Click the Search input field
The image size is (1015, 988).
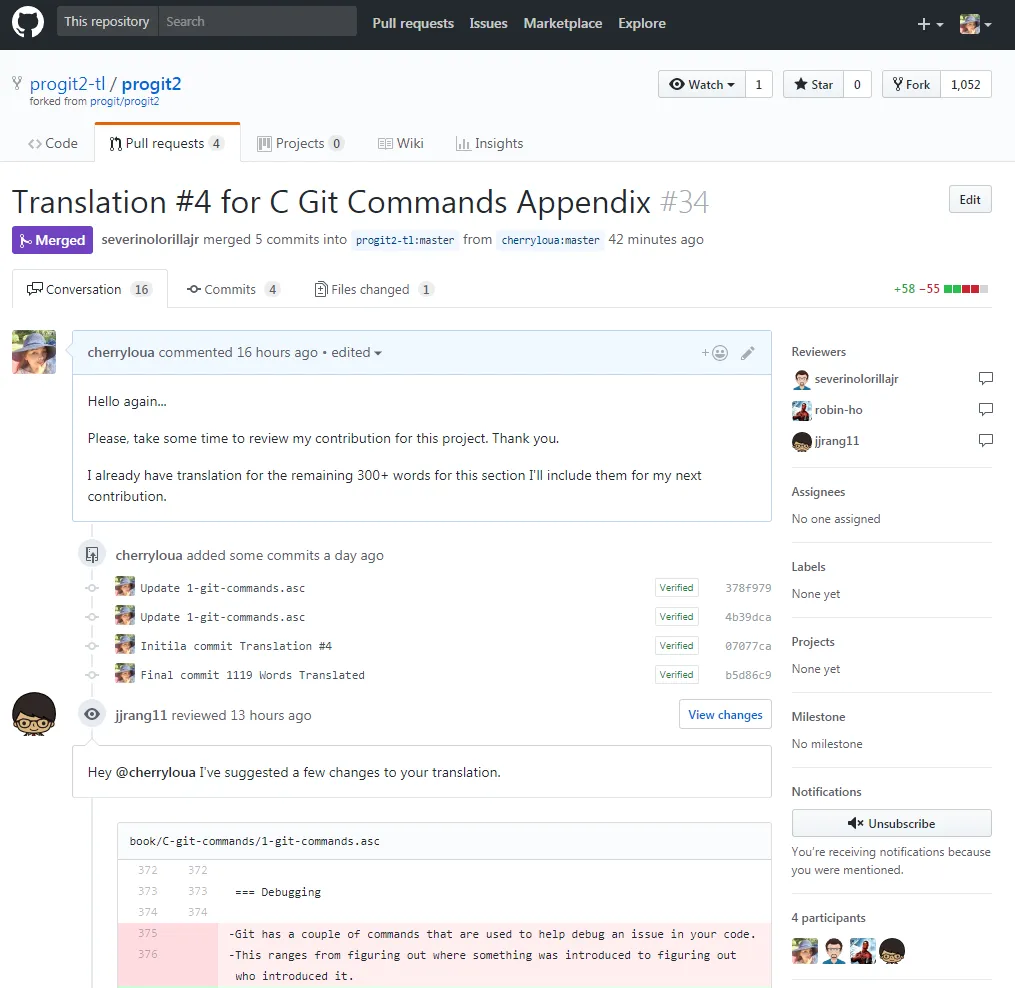click(x=258, y=21)
